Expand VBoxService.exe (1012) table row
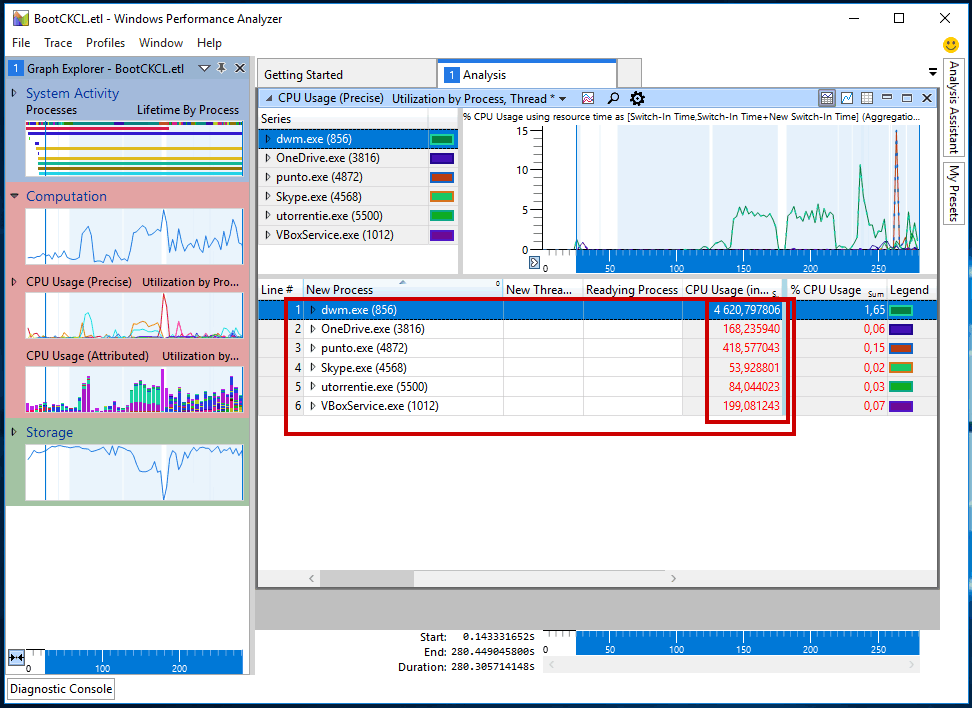The image size is (972, 708). 313,405
